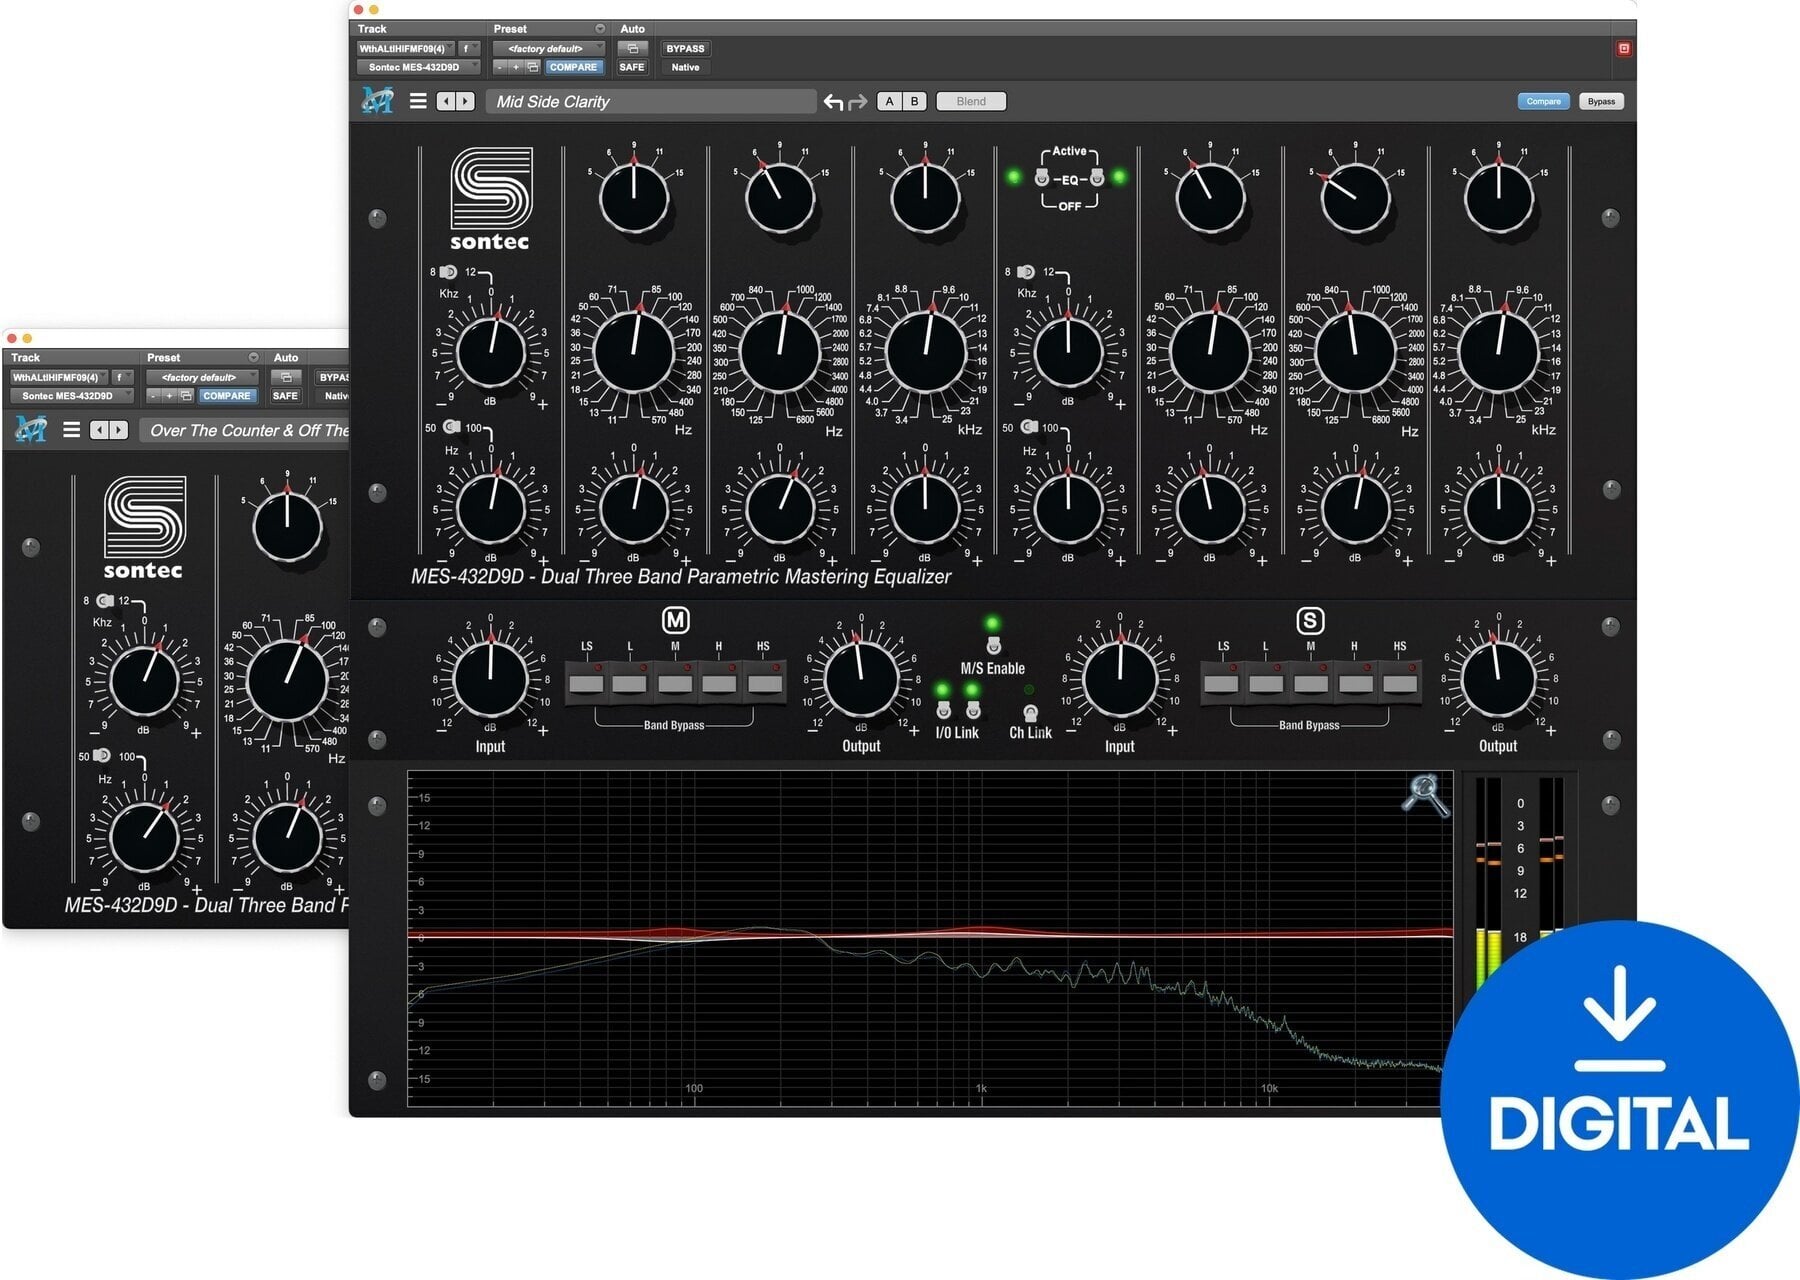Flip the right EQ Active/Off switch
The image size is (1800, 1280).
coord(1097,178)
